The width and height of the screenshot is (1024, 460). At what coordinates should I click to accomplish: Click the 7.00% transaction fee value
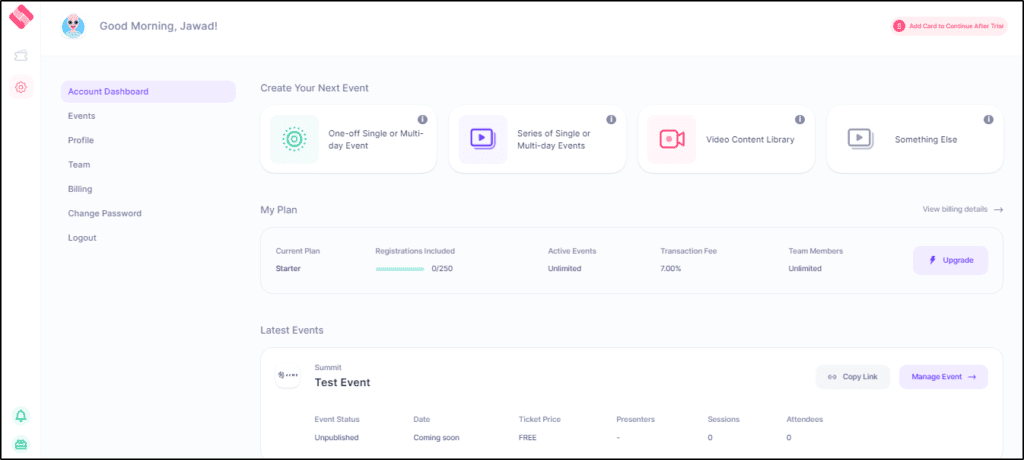[671, 269]
